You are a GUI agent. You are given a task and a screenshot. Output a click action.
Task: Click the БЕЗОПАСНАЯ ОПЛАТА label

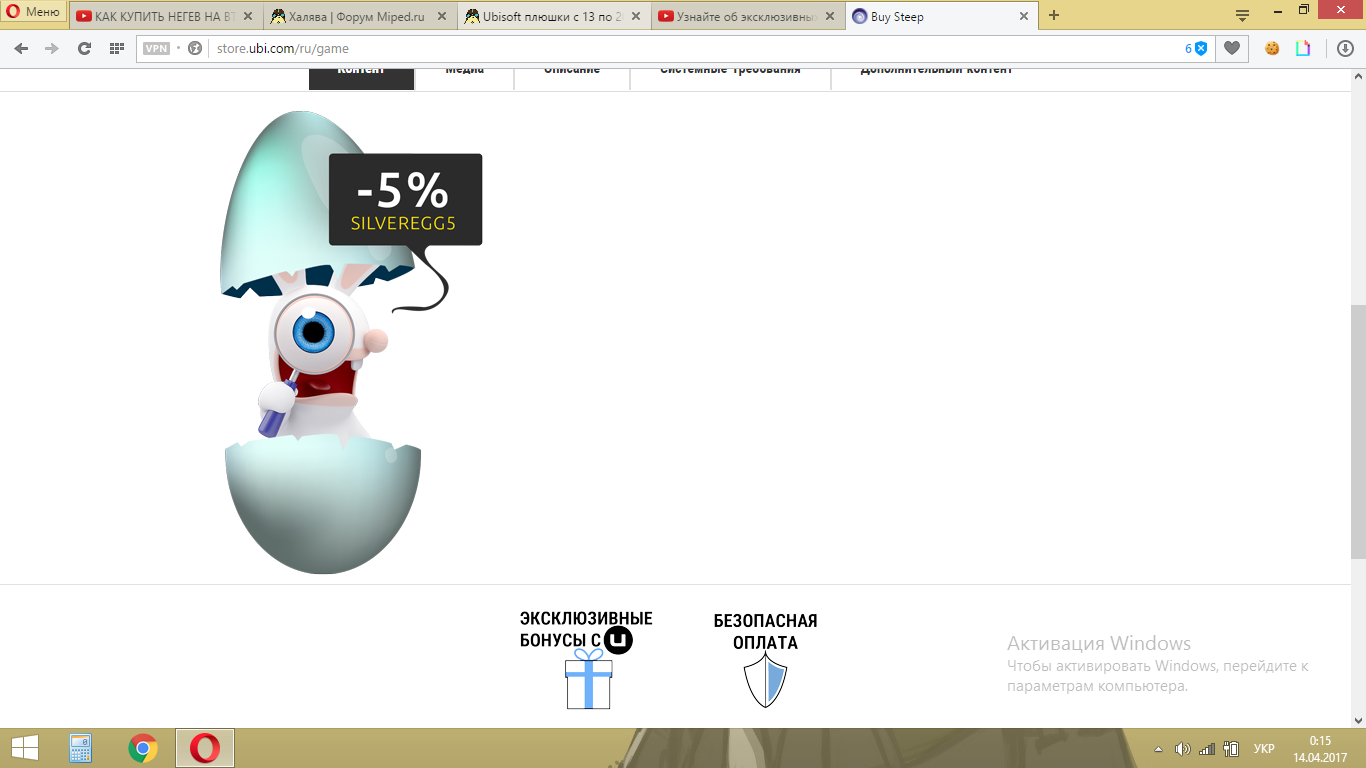click(766, 632)
